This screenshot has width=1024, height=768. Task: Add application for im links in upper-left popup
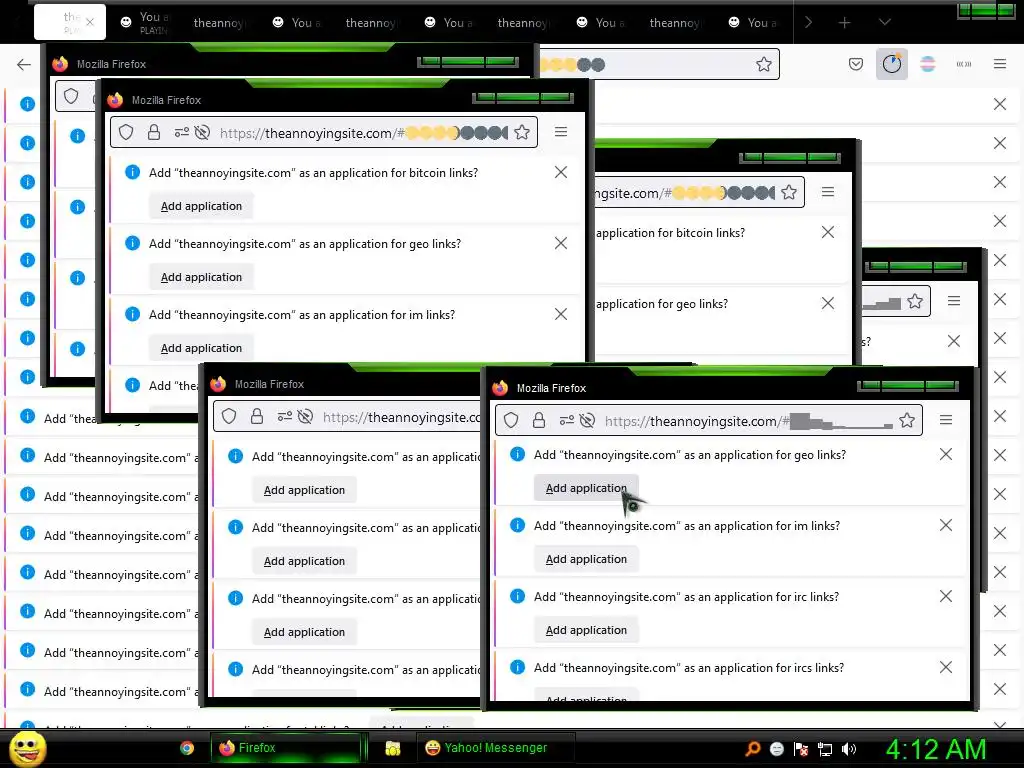pos(201,348)
